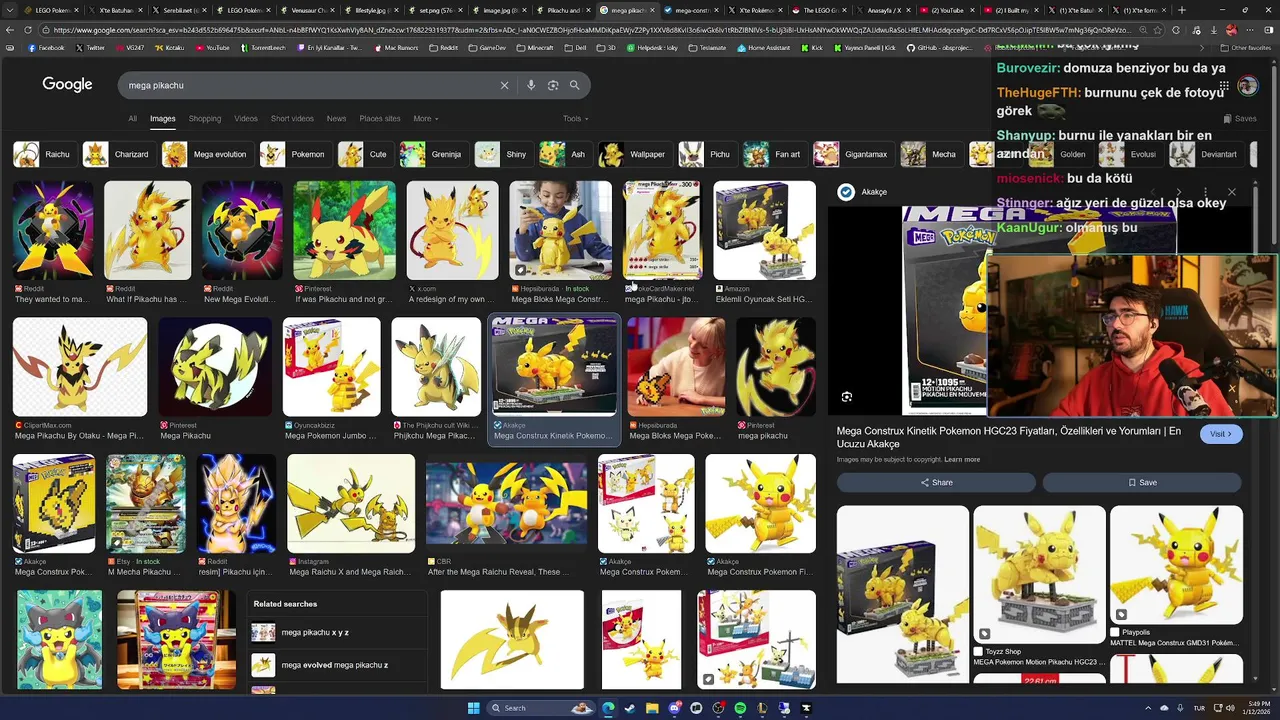This screenshot has height=720, width=1280.
Task: Open Discord from the taskbar
Action: 675,708
